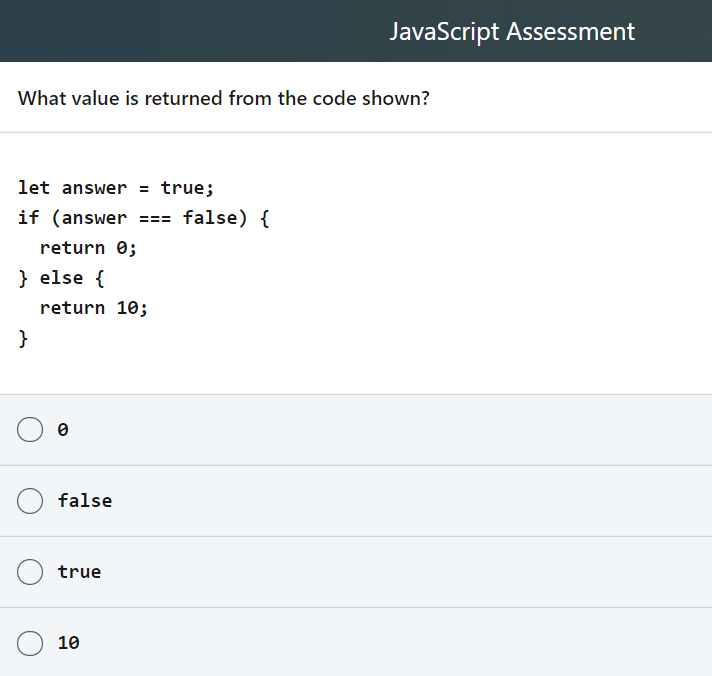712x676 pixels.
Task: Click the word "Assessment" in the header
Action: 570,31
